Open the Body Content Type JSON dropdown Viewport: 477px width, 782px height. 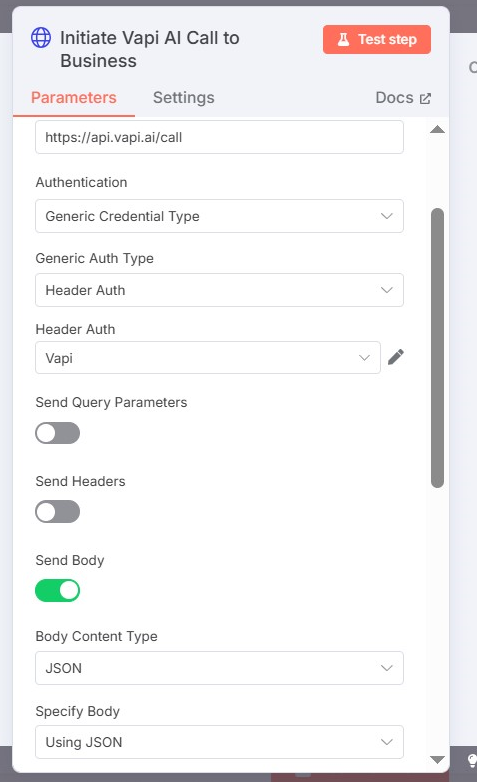[x=219, y=668]
